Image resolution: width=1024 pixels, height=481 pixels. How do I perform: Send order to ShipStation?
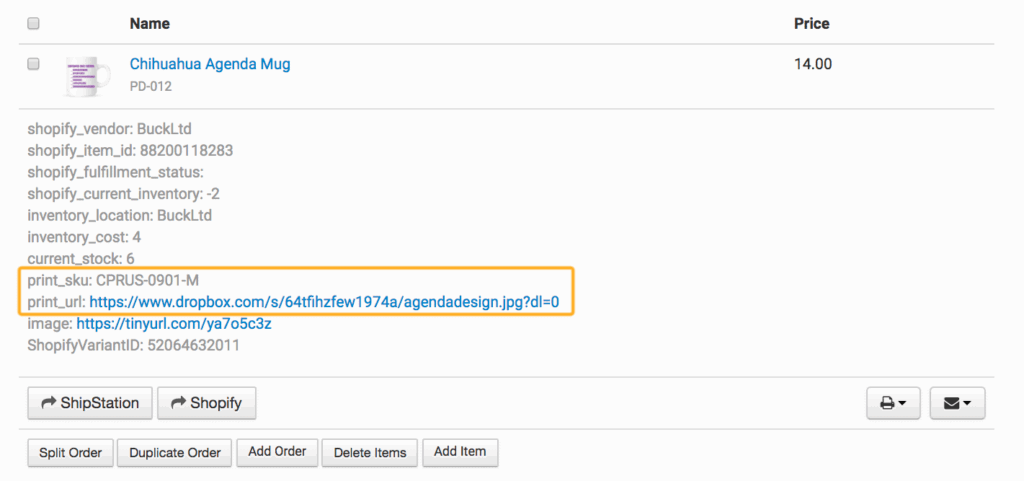[89, 403]
